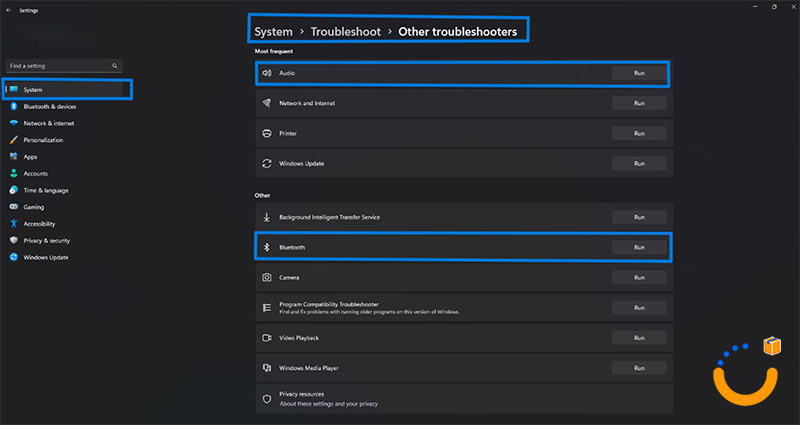This screenshot has width=800, height=425.
Task: Click the Windows Update refresh arrows icon
Action: [267, 163]
